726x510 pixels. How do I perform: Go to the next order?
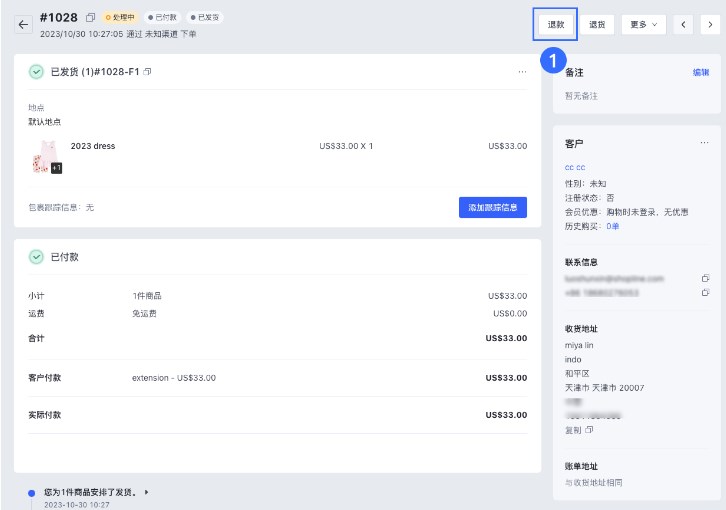[711, 24]
